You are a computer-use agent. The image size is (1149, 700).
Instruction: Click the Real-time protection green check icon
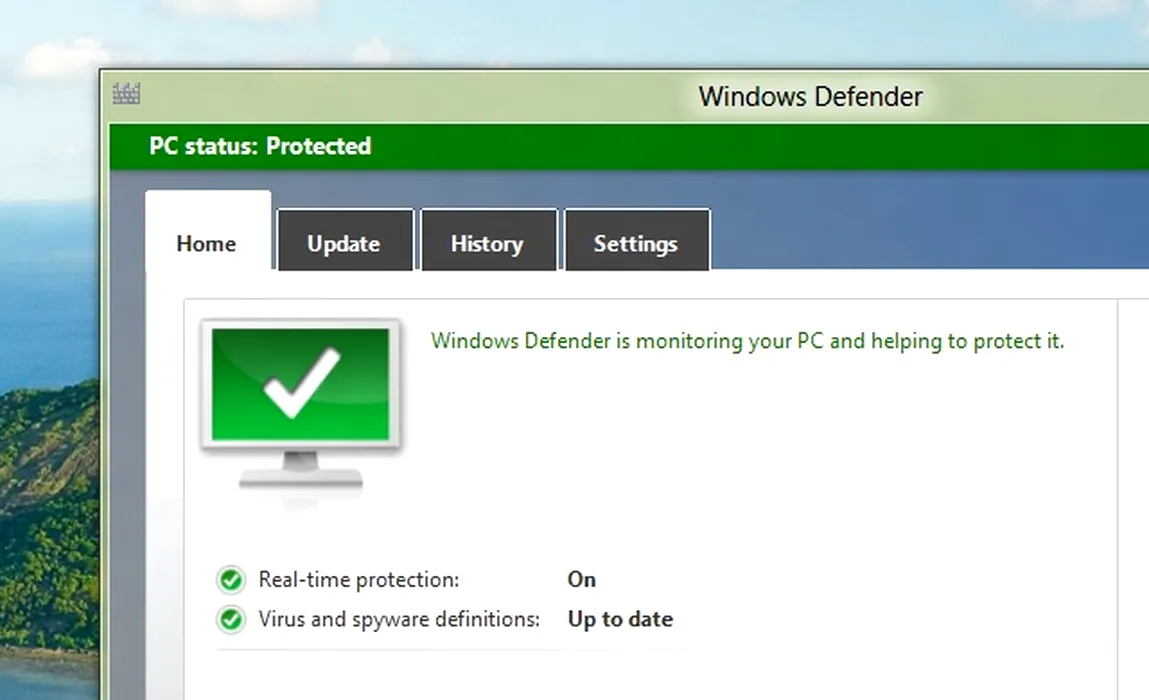(231, 580)
